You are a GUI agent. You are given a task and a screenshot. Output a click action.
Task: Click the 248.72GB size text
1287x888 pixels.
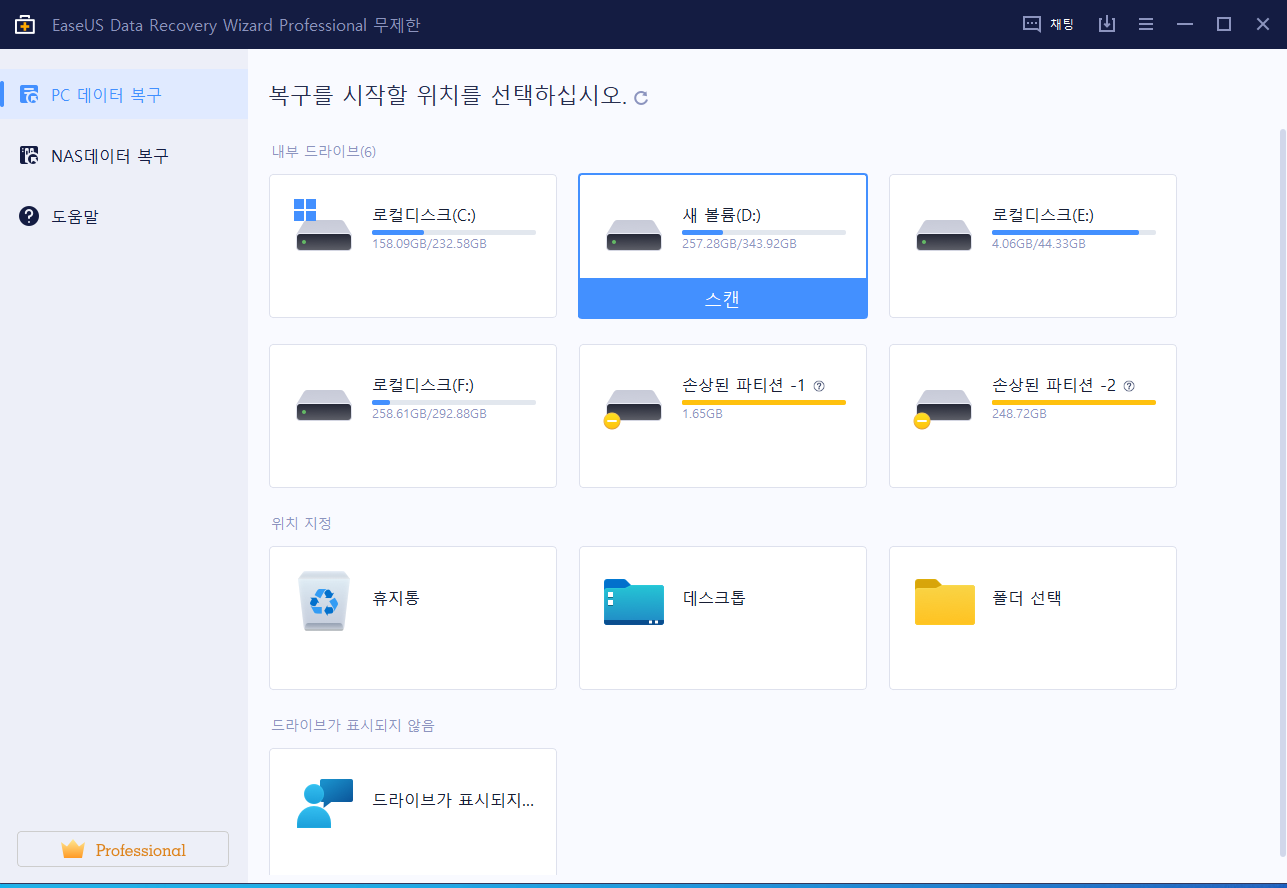coord(1018,413)
